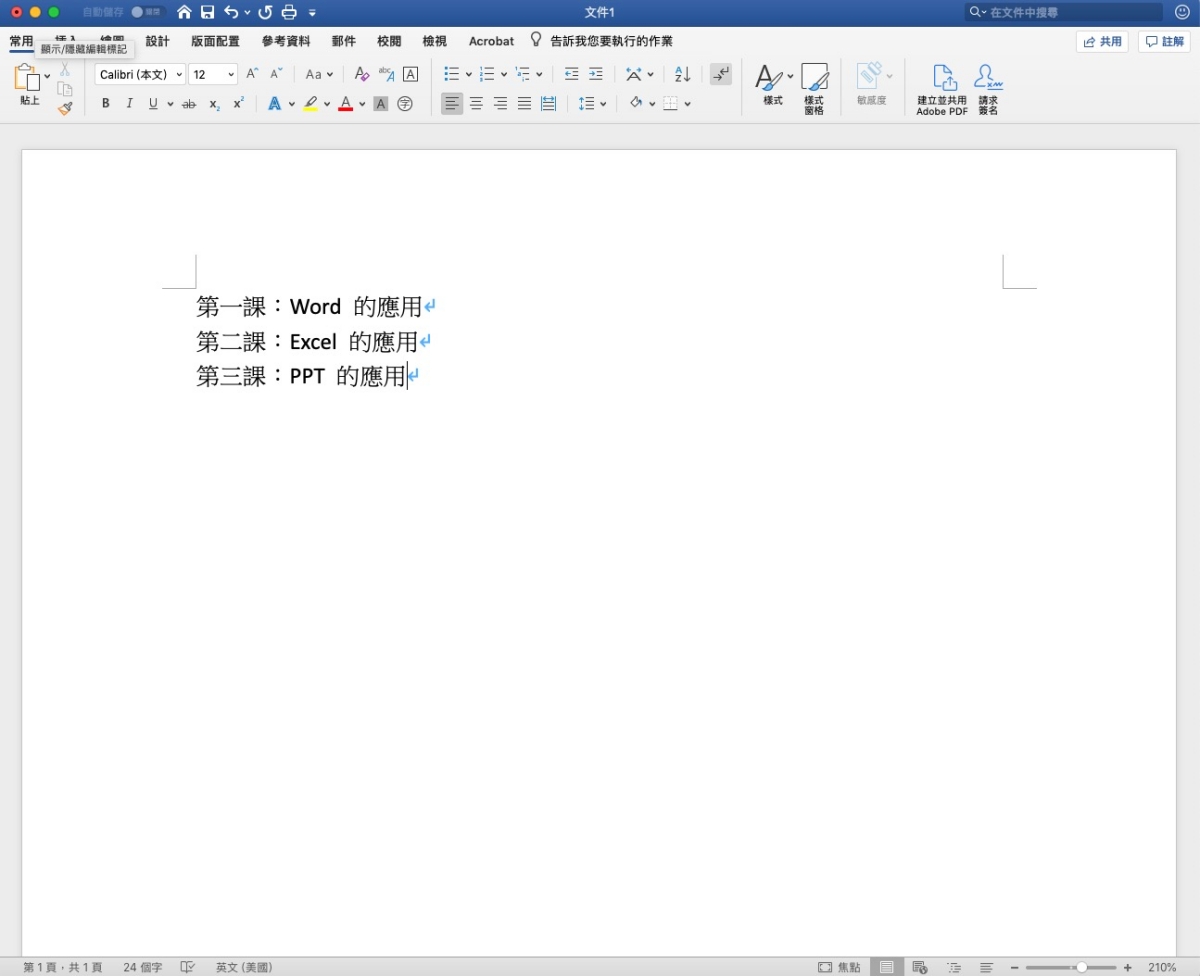Toggle show/hide paragraph marks

720,74
